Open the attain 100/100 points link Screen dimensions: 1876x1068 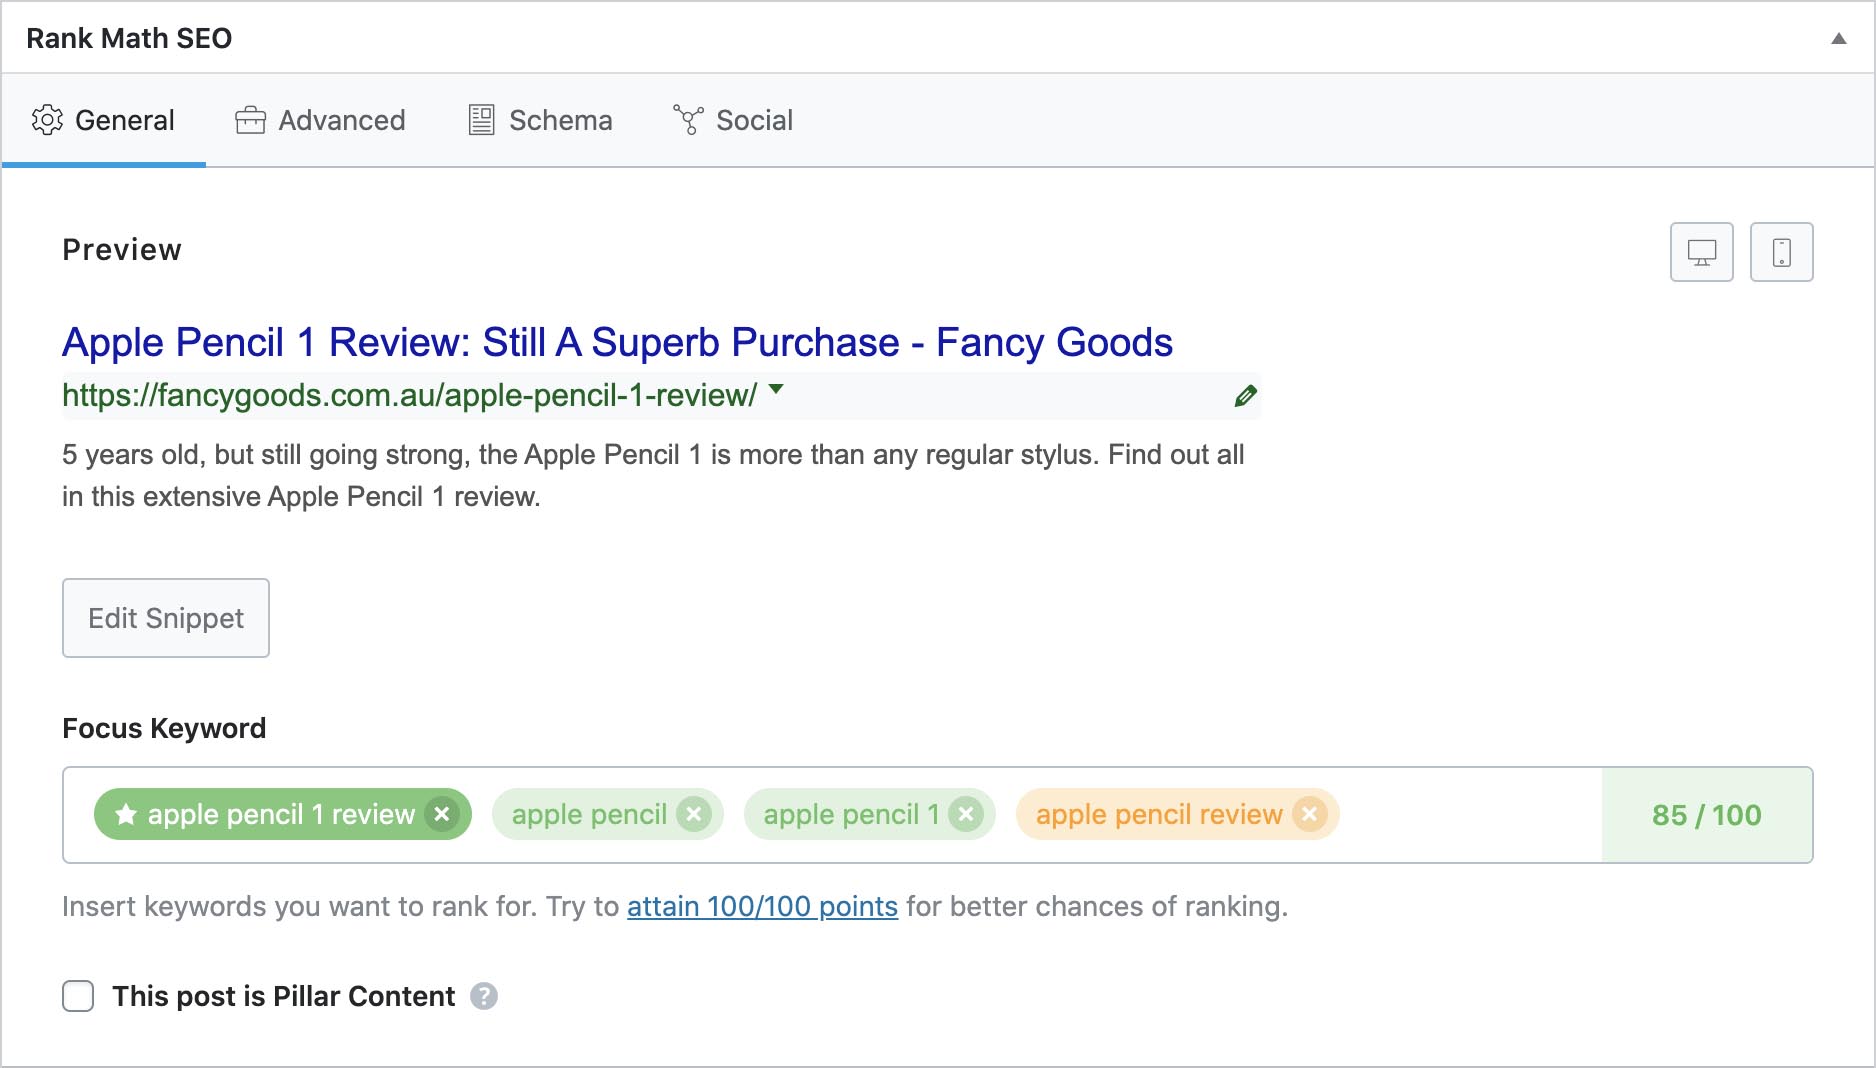(x=762, y=906)
